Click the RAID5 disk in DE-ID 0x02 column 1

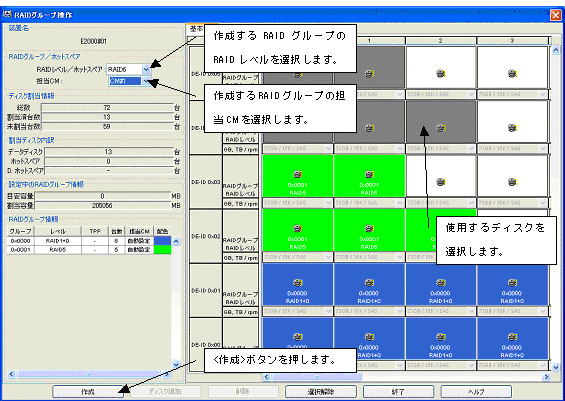(x=369, y=230)
